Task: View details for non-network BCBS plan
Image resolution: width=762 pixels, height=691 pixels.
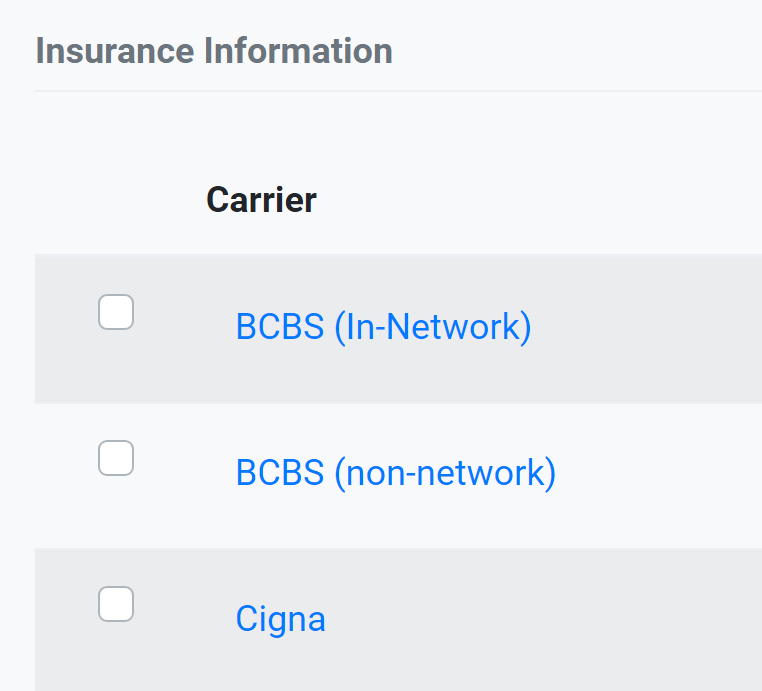Action: pyautogui.click(x=396, y=473)
